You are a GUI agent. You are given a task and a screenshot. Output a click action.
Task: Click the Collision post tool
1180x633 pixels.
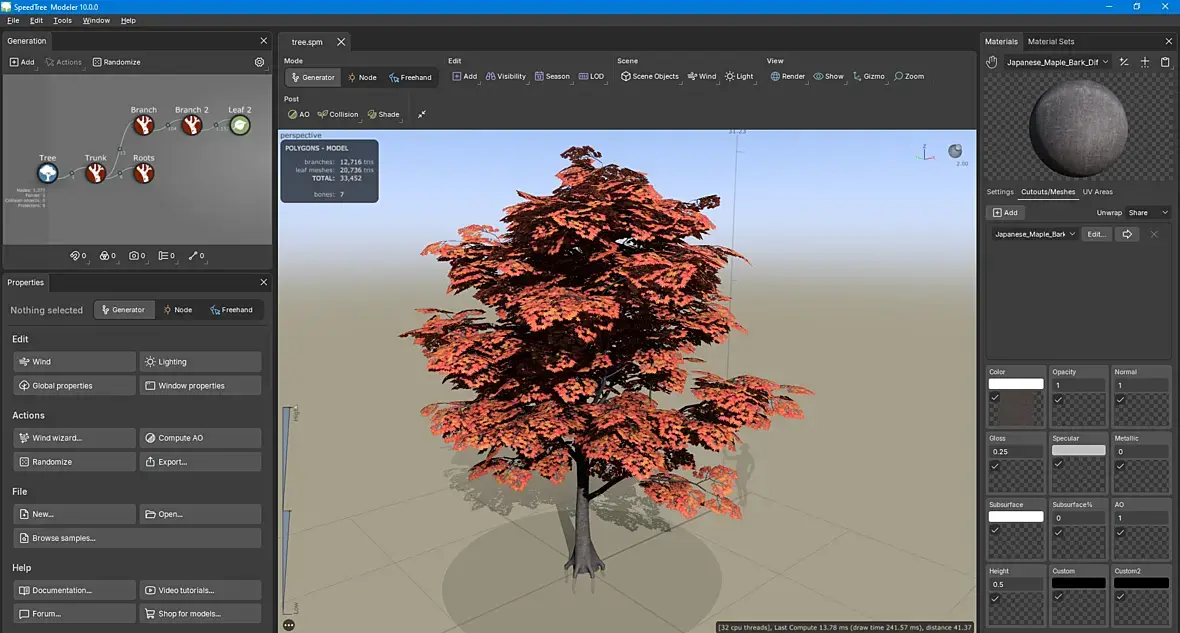(x=337, y=114)
